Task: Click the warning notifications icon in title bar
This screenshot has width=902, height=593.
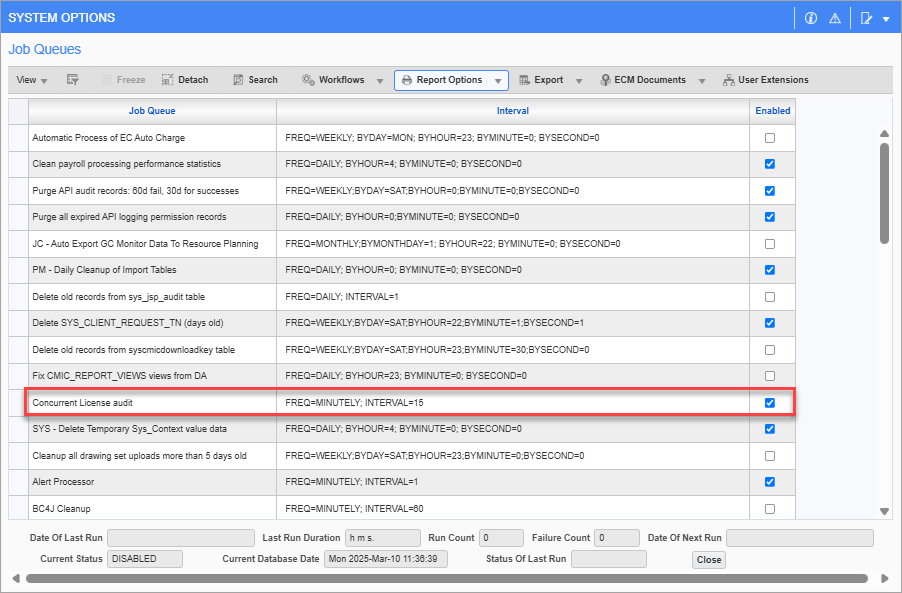Action: [x=836, y=17]
